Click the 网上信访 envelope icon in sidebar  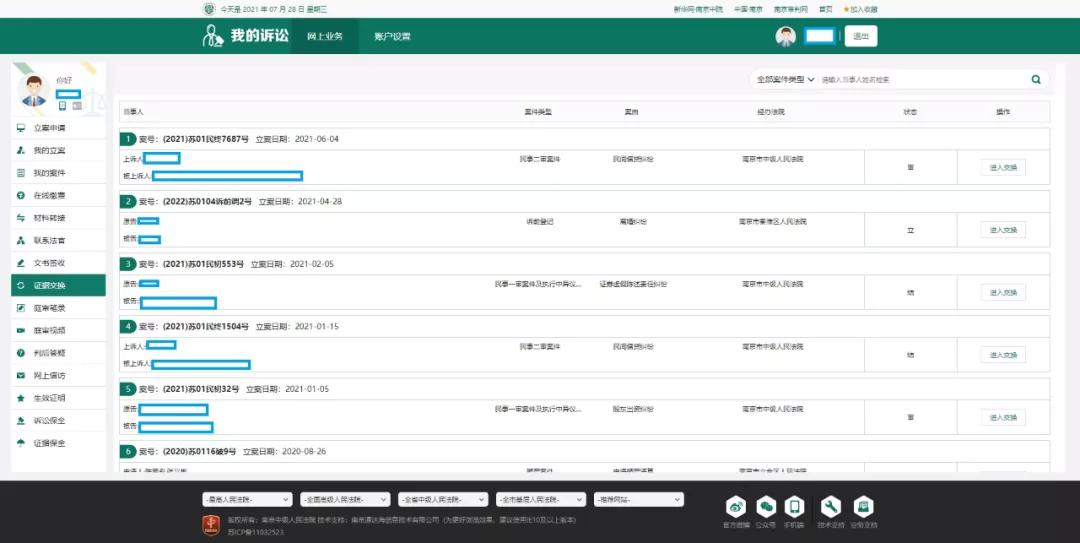point(21,376)
